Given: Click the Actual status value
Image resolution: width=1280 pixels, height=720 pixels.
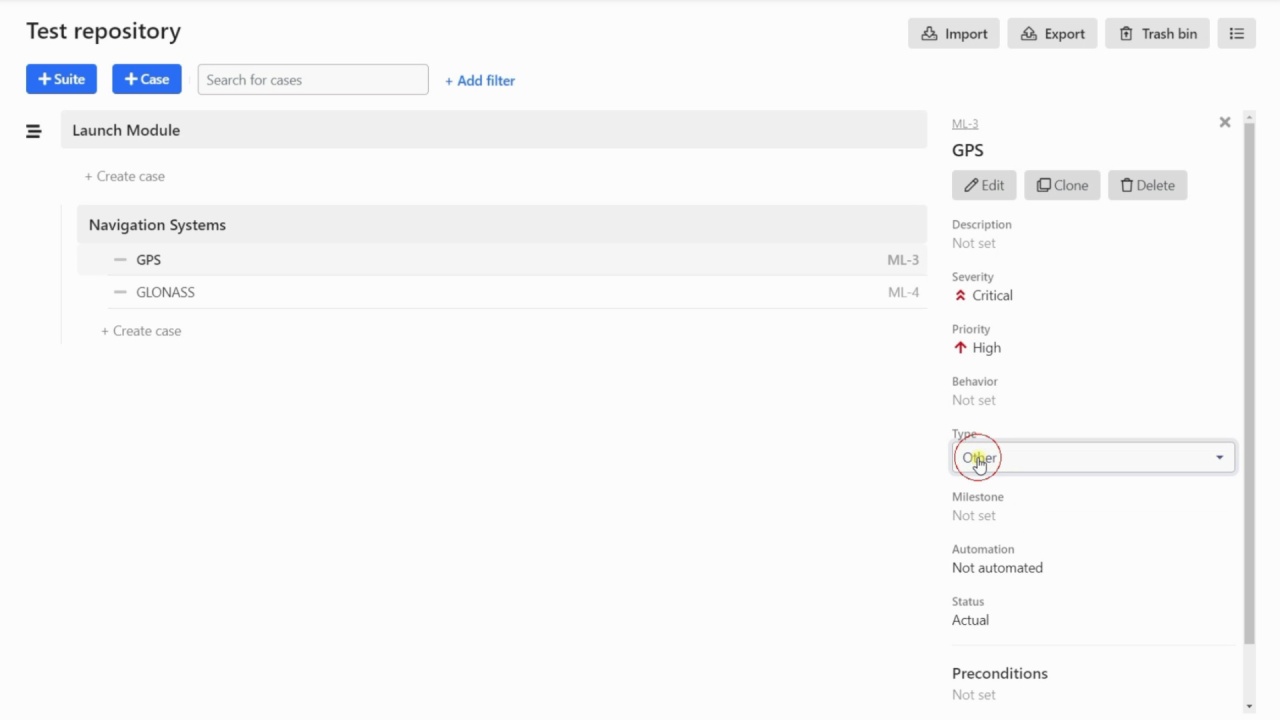Looking at the screenshot, I should click(x=970, y=620).
